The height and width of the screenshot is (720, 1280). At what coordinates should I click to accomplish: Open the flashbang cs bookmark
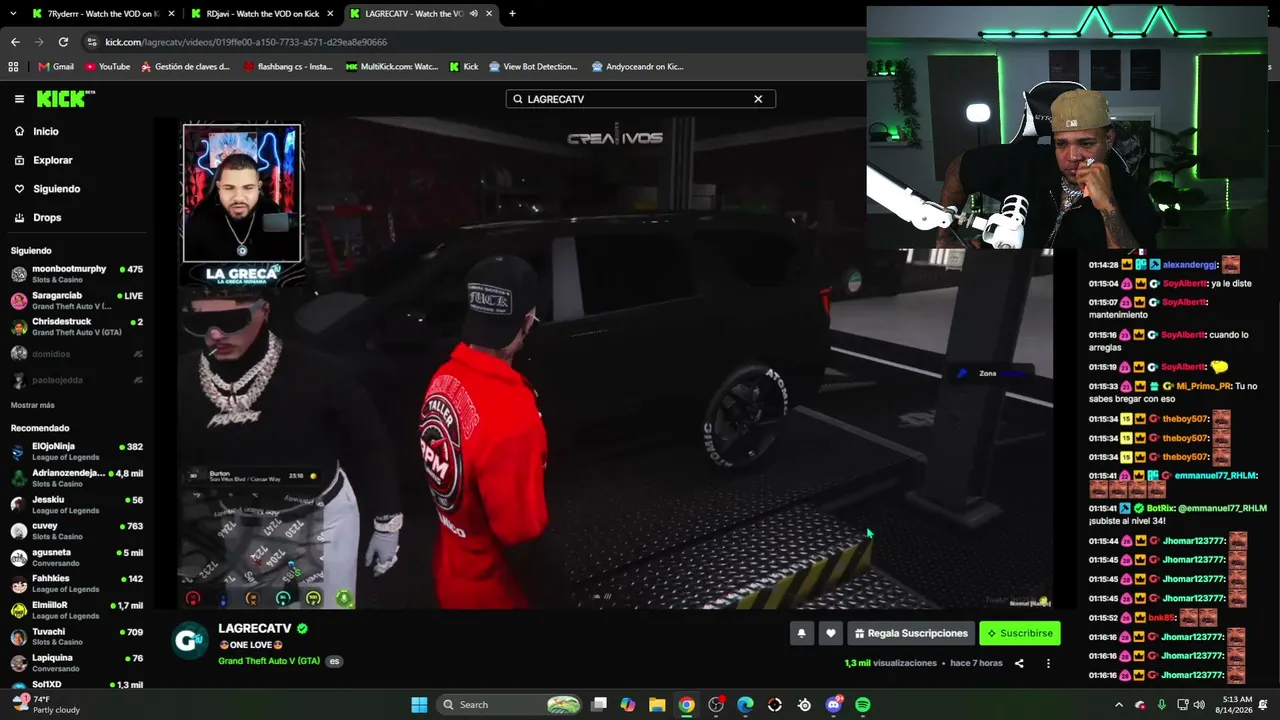tap(287, 67)
